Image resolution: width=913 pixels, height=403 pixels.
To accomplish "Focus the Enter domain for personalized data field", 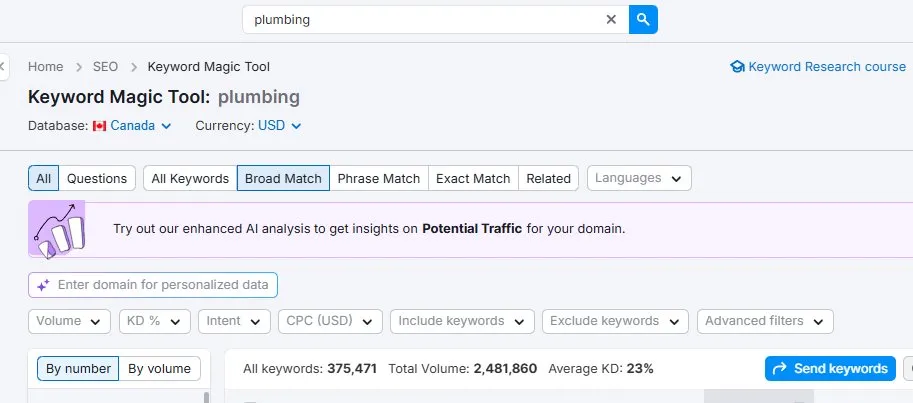I will point(153,285).
